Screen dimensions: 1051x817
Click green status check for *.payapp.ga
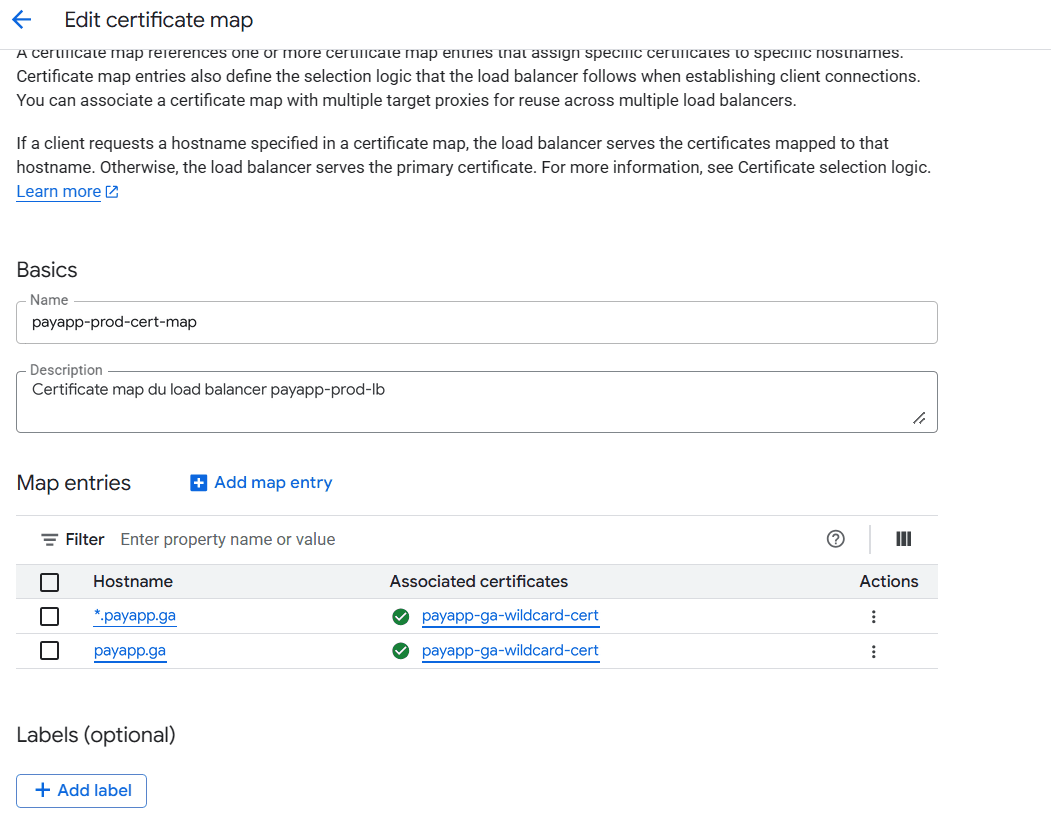pyautogui.click(x=401, y=617)
